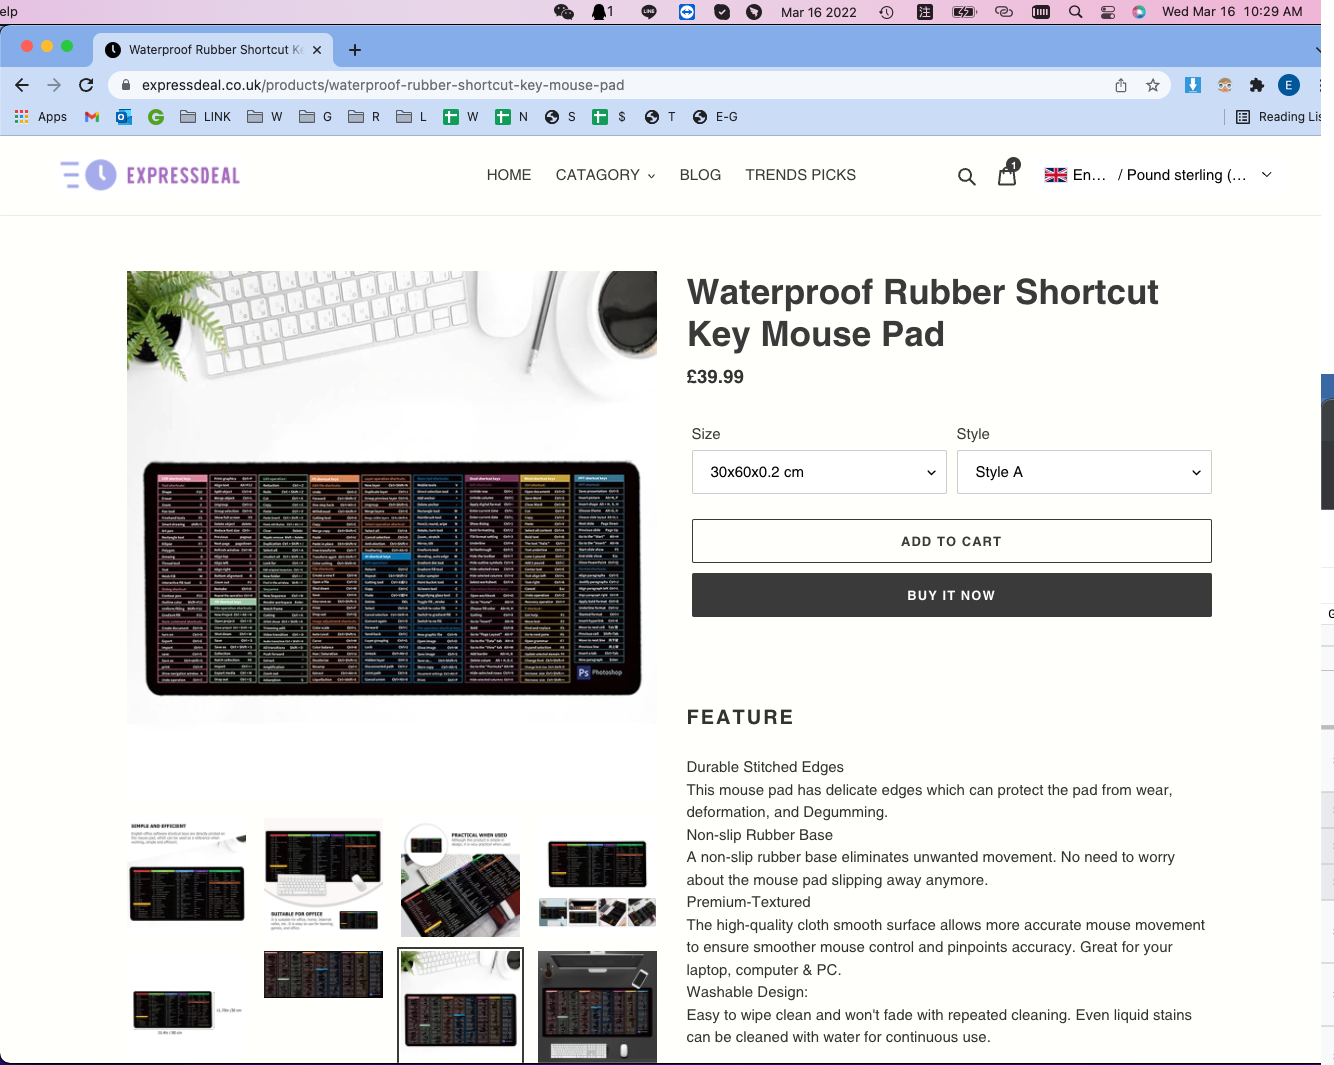Viewport: 1334px width, 1065px height.
Task: Open the Outlook bookmark
Action: pos(124,117)
